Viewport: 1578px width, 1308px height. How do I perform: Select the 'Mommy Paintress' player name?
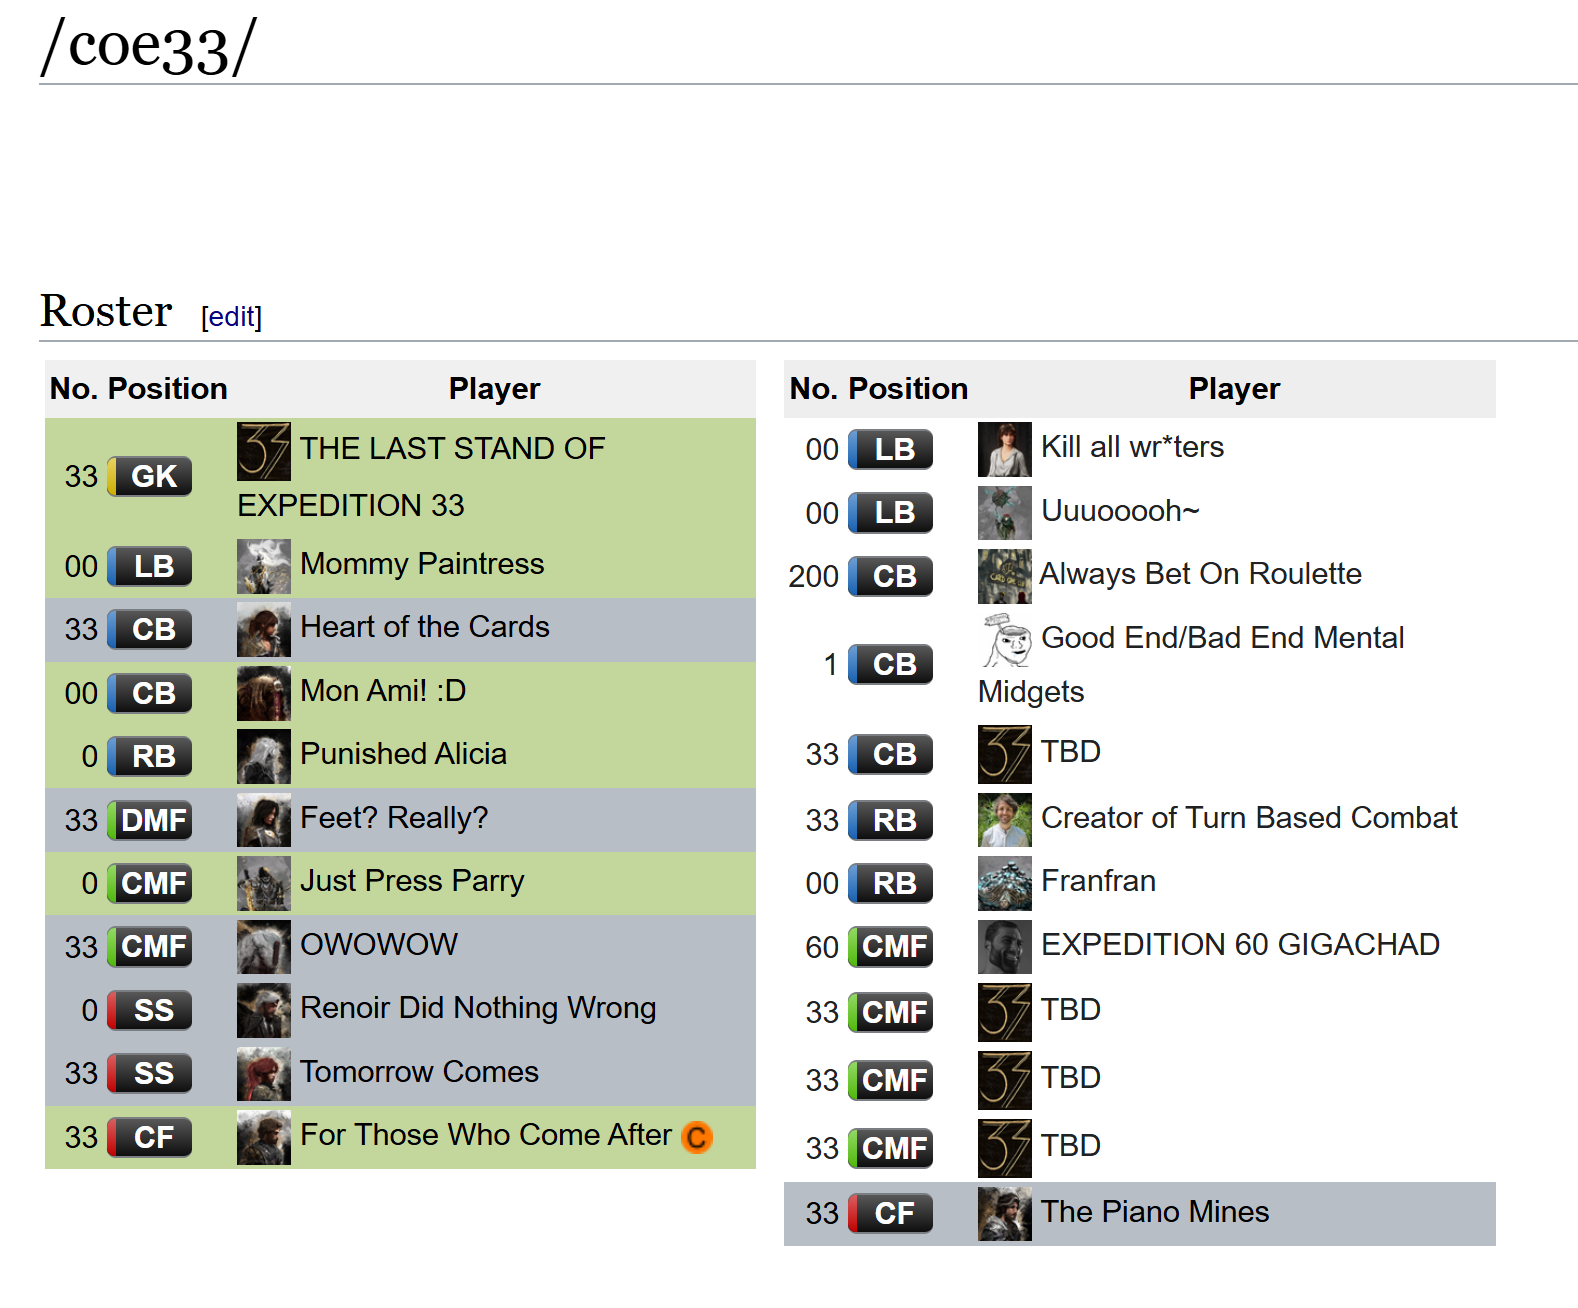pos(422,564)
